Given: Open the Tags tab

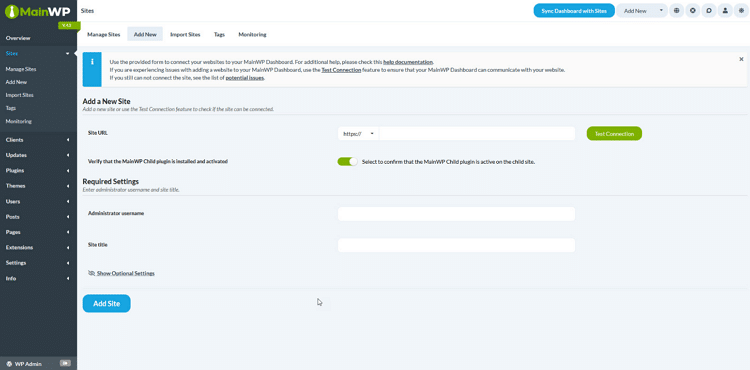Looking at the screenshot, I should point(219,34).
